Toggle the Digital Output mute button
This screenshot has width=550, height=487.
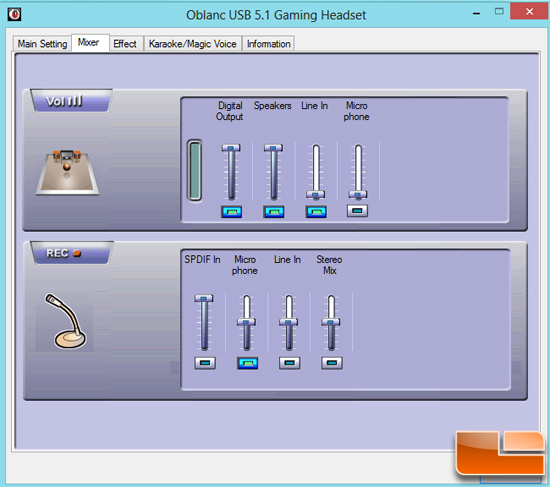pos(232,212)
